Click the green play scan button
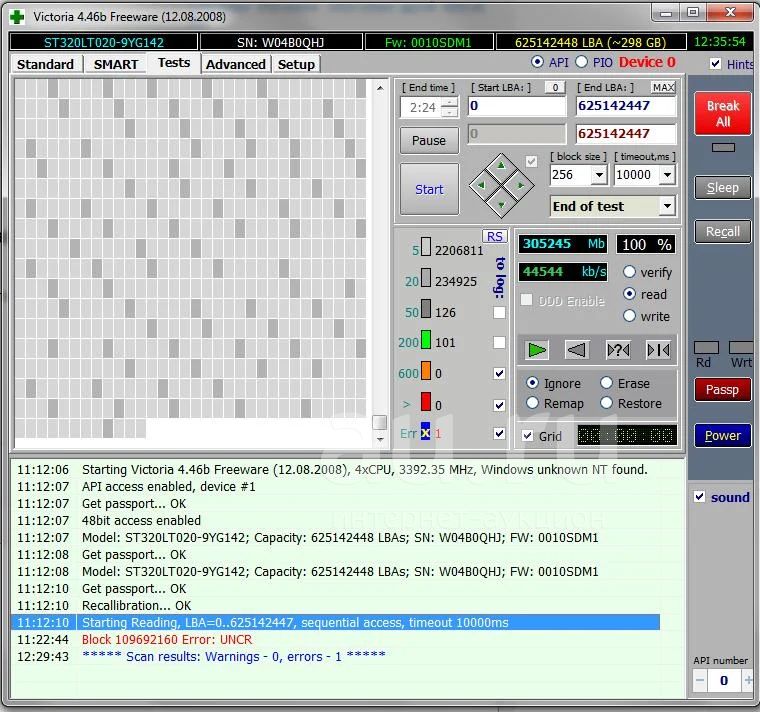This screenshot has height=712, width=760. pyautogui.click(x=536, y=349)
